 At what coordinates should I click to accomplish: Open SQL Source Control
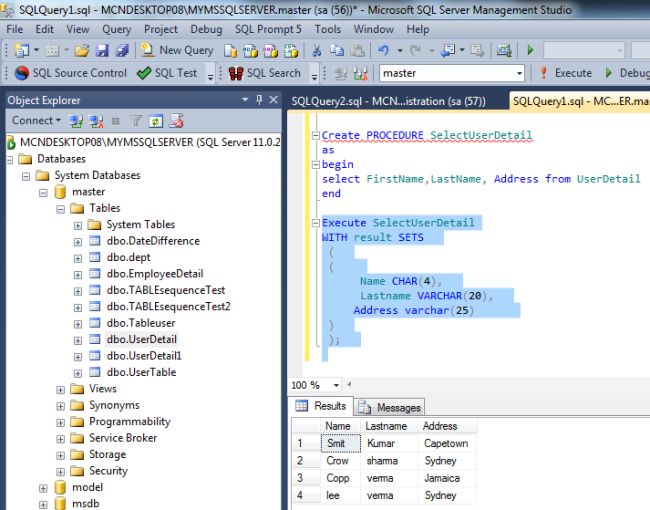click(x=70, y=73)
